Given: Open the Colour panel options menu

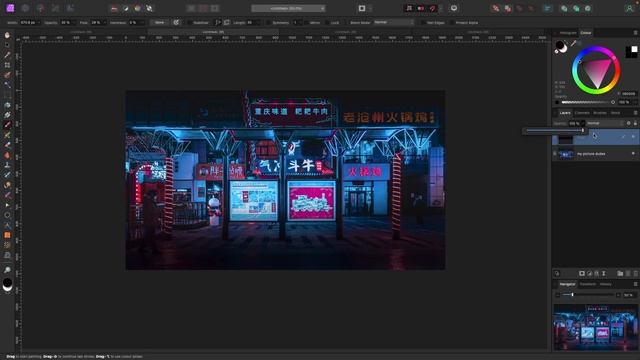Looking at the screenshot, I should pos(636,33).
